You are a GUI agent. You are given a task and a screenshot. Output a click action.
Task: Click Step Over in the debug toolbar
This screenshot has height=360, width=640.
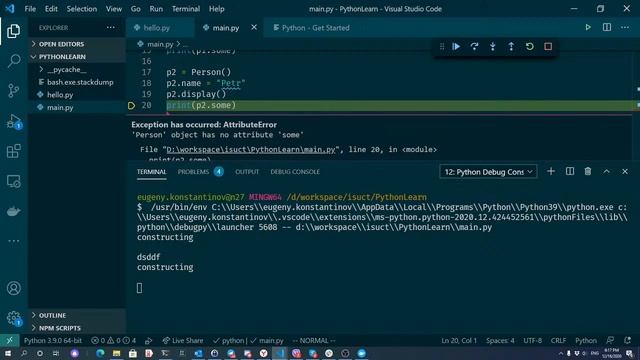coord(474,47)
